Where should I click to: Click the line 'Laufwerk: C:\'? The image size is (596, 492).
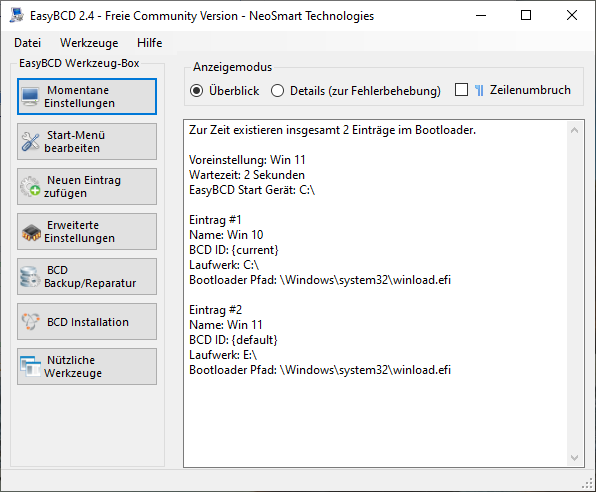224,265
